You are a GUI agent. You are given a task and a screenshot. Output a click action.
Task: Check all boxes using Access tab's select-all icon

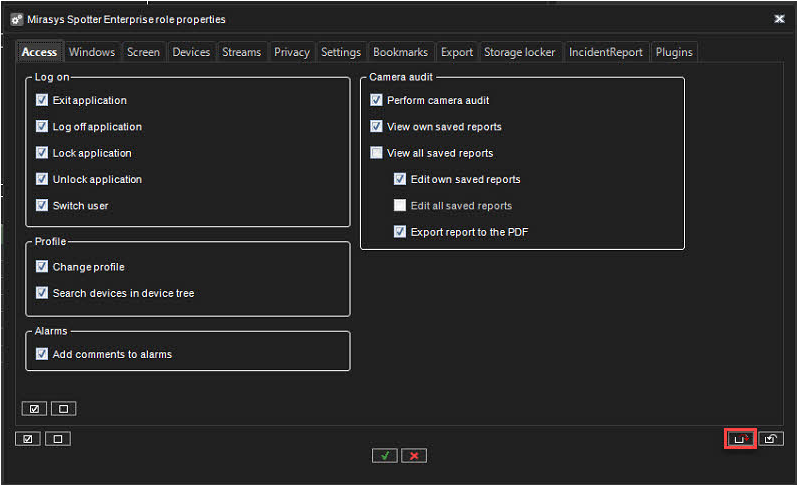pyautogui.click(x=33, y=408)
